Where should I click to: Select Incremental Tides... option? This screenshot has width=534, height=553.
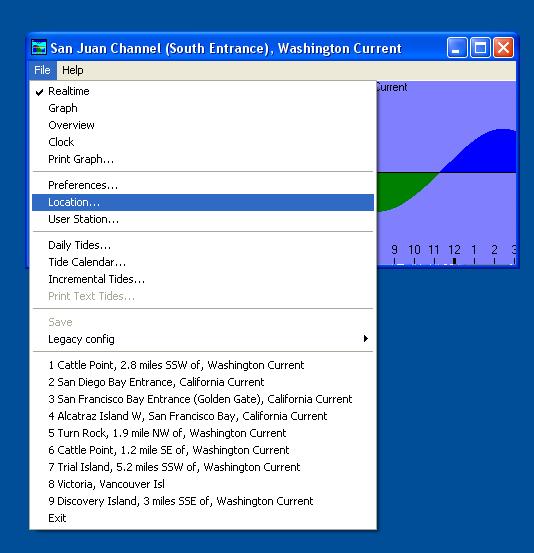(203, 279)
